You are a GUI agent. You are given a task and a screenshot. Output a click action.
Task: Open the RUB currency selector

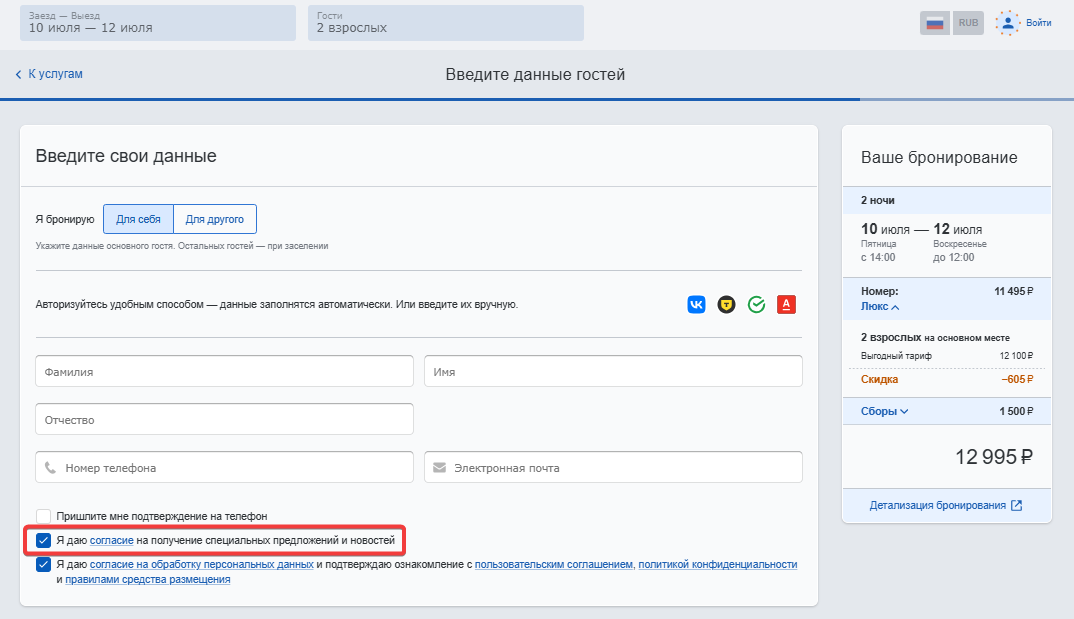(x=969, y=23)
